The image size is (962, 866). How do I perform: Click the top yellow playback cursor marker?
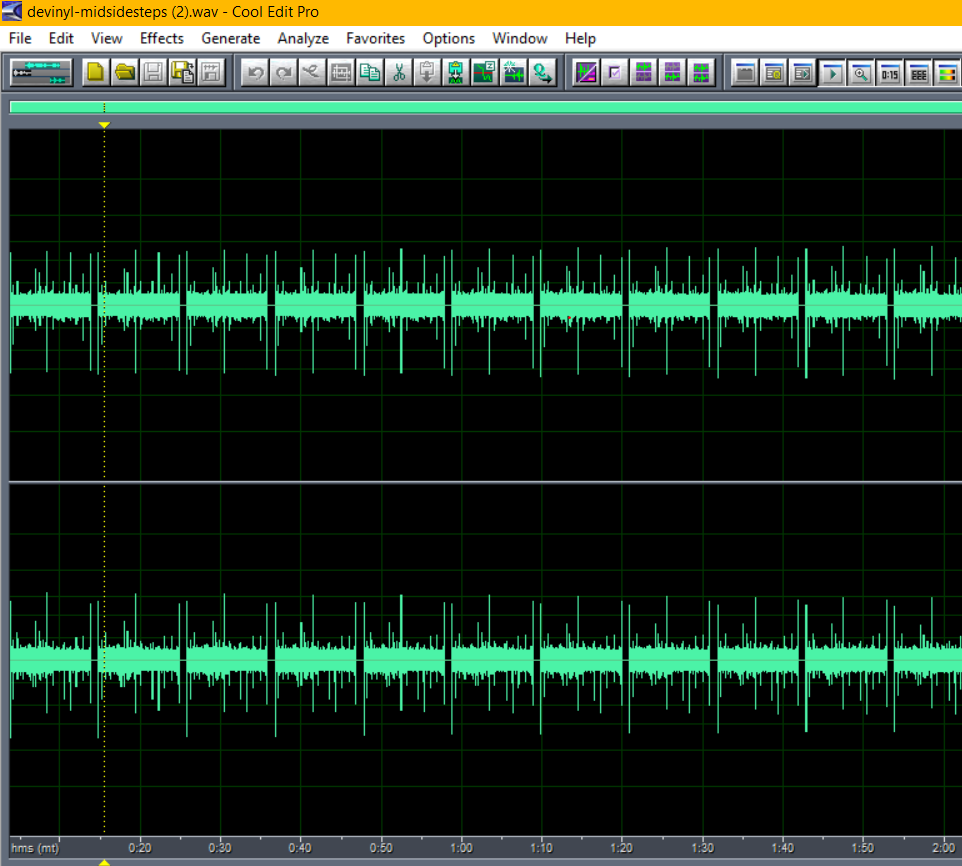[104, 125]
